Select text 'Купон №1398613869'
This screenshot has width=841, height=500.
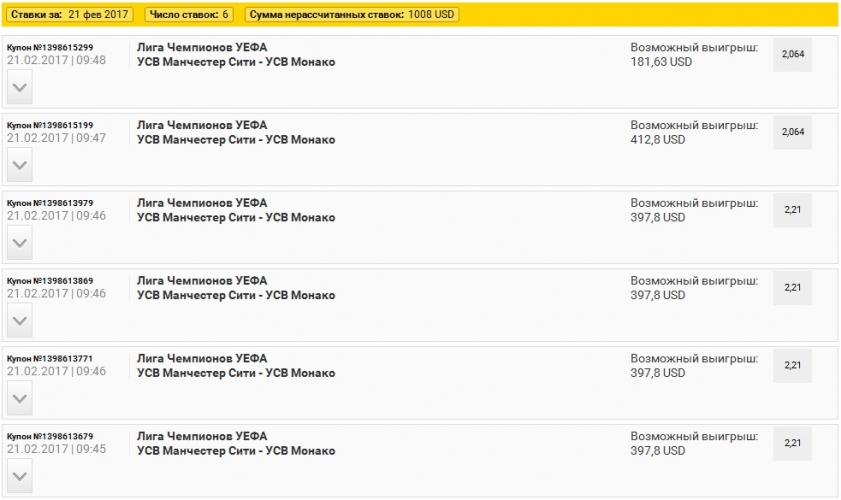50,281
